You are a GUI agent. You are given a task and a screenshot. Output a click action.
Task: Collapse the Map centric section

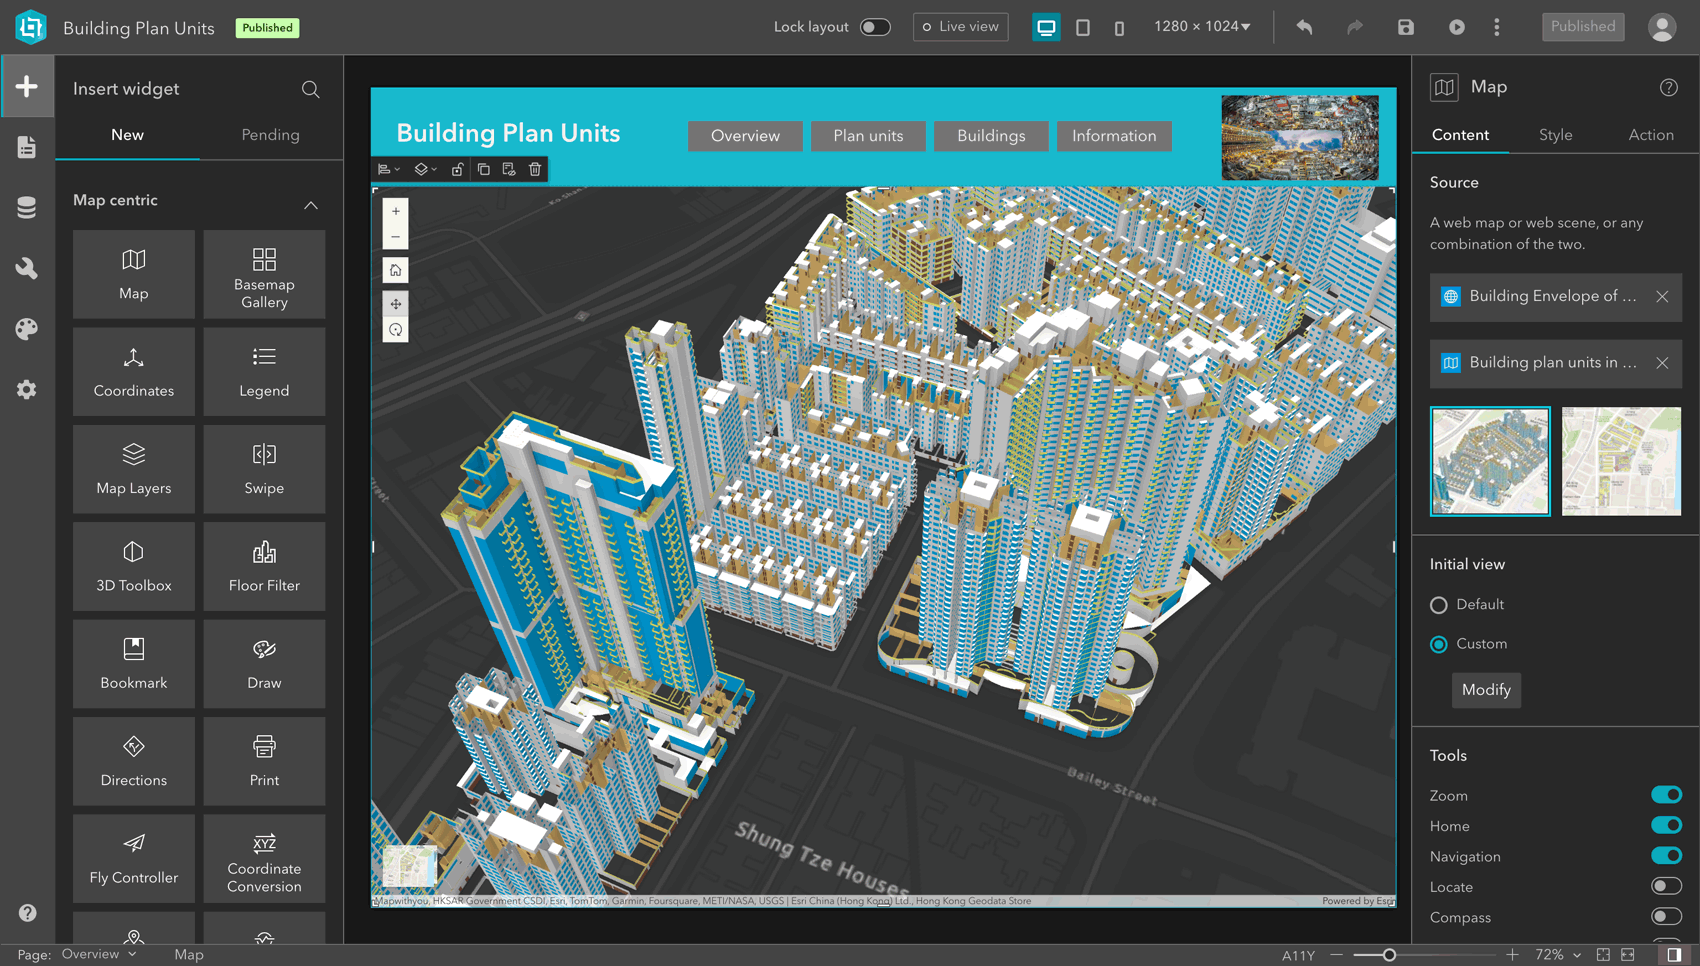(311, 205)
